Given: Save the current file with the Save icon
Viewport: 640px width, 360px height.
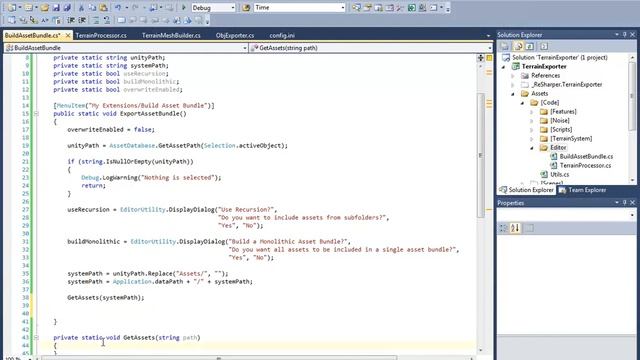Looking at the screenshot, I should pyautogui.click(x=56, y=7).
